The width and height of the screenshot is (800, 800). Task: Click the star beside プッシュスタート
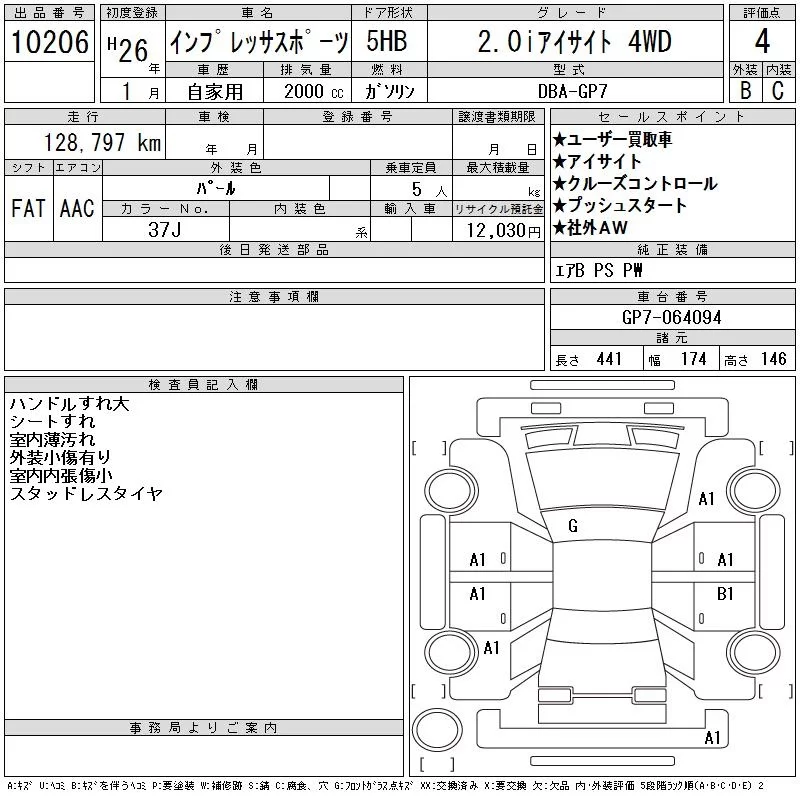coord(560,206)
